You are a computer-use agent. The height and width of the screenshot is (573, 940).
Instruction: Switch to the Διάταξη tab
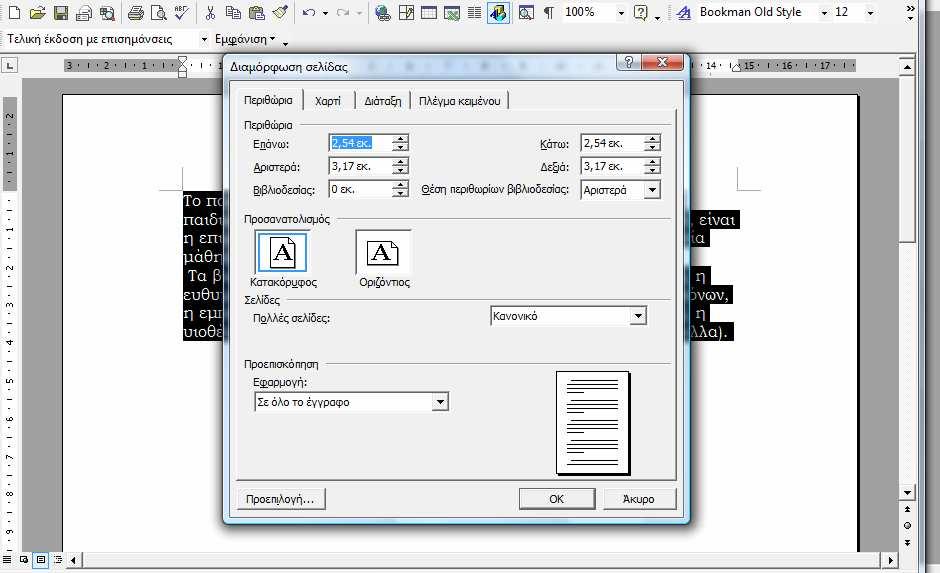(382, 101)
